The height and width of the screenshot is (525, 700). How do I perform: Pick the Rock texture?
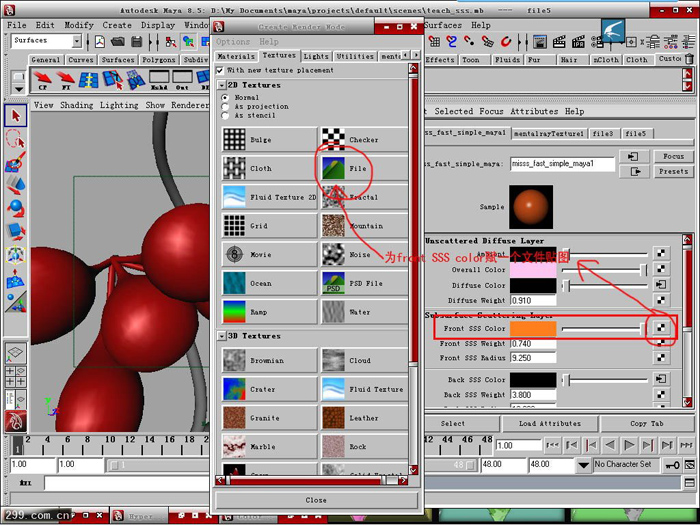(364, 446)
